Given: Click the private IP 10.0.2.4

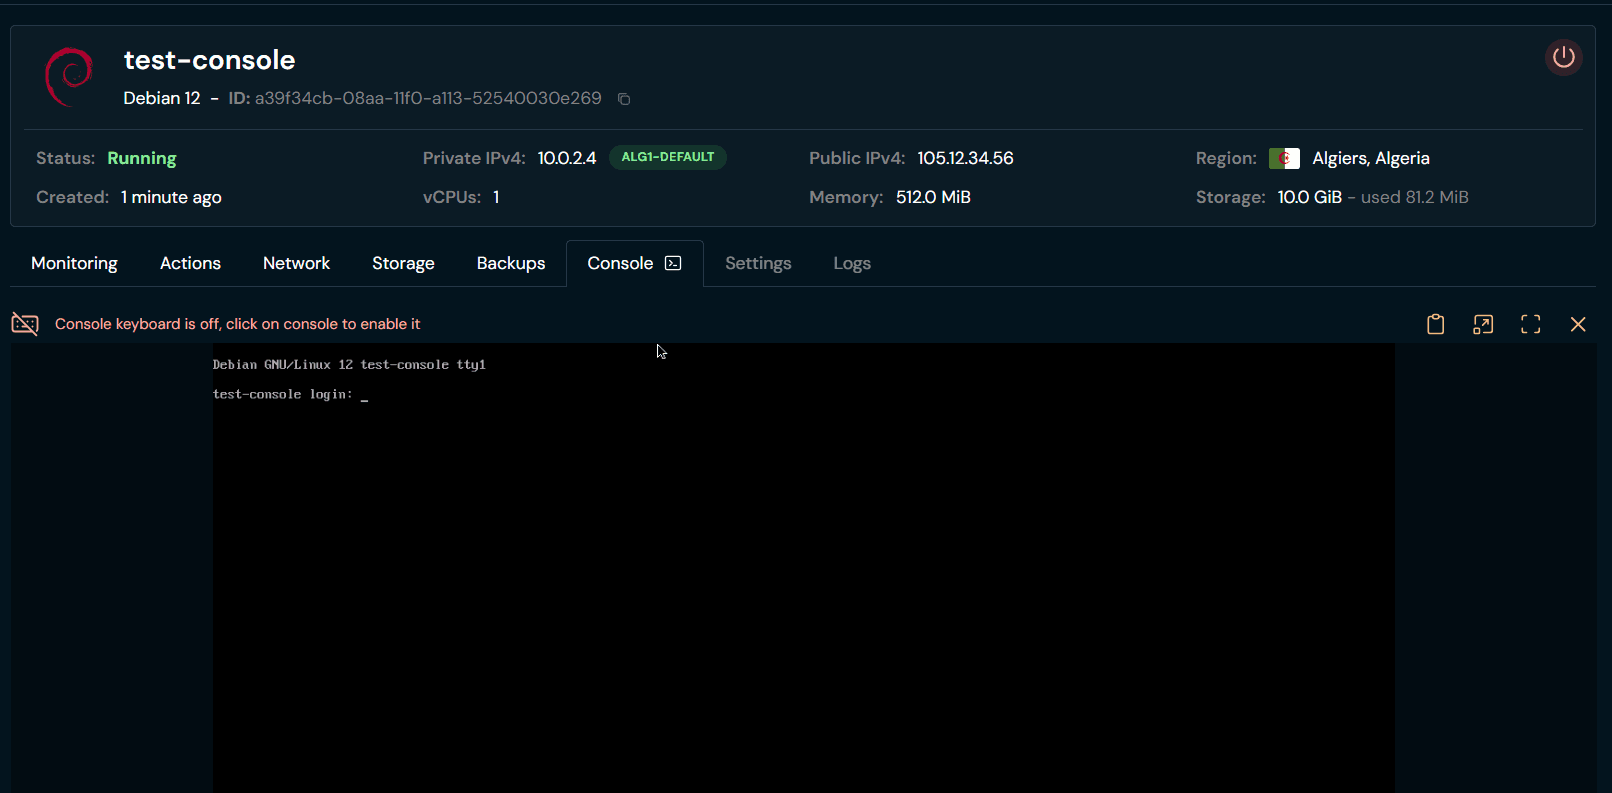Looking at the screenshot, I should click(567, 158).
